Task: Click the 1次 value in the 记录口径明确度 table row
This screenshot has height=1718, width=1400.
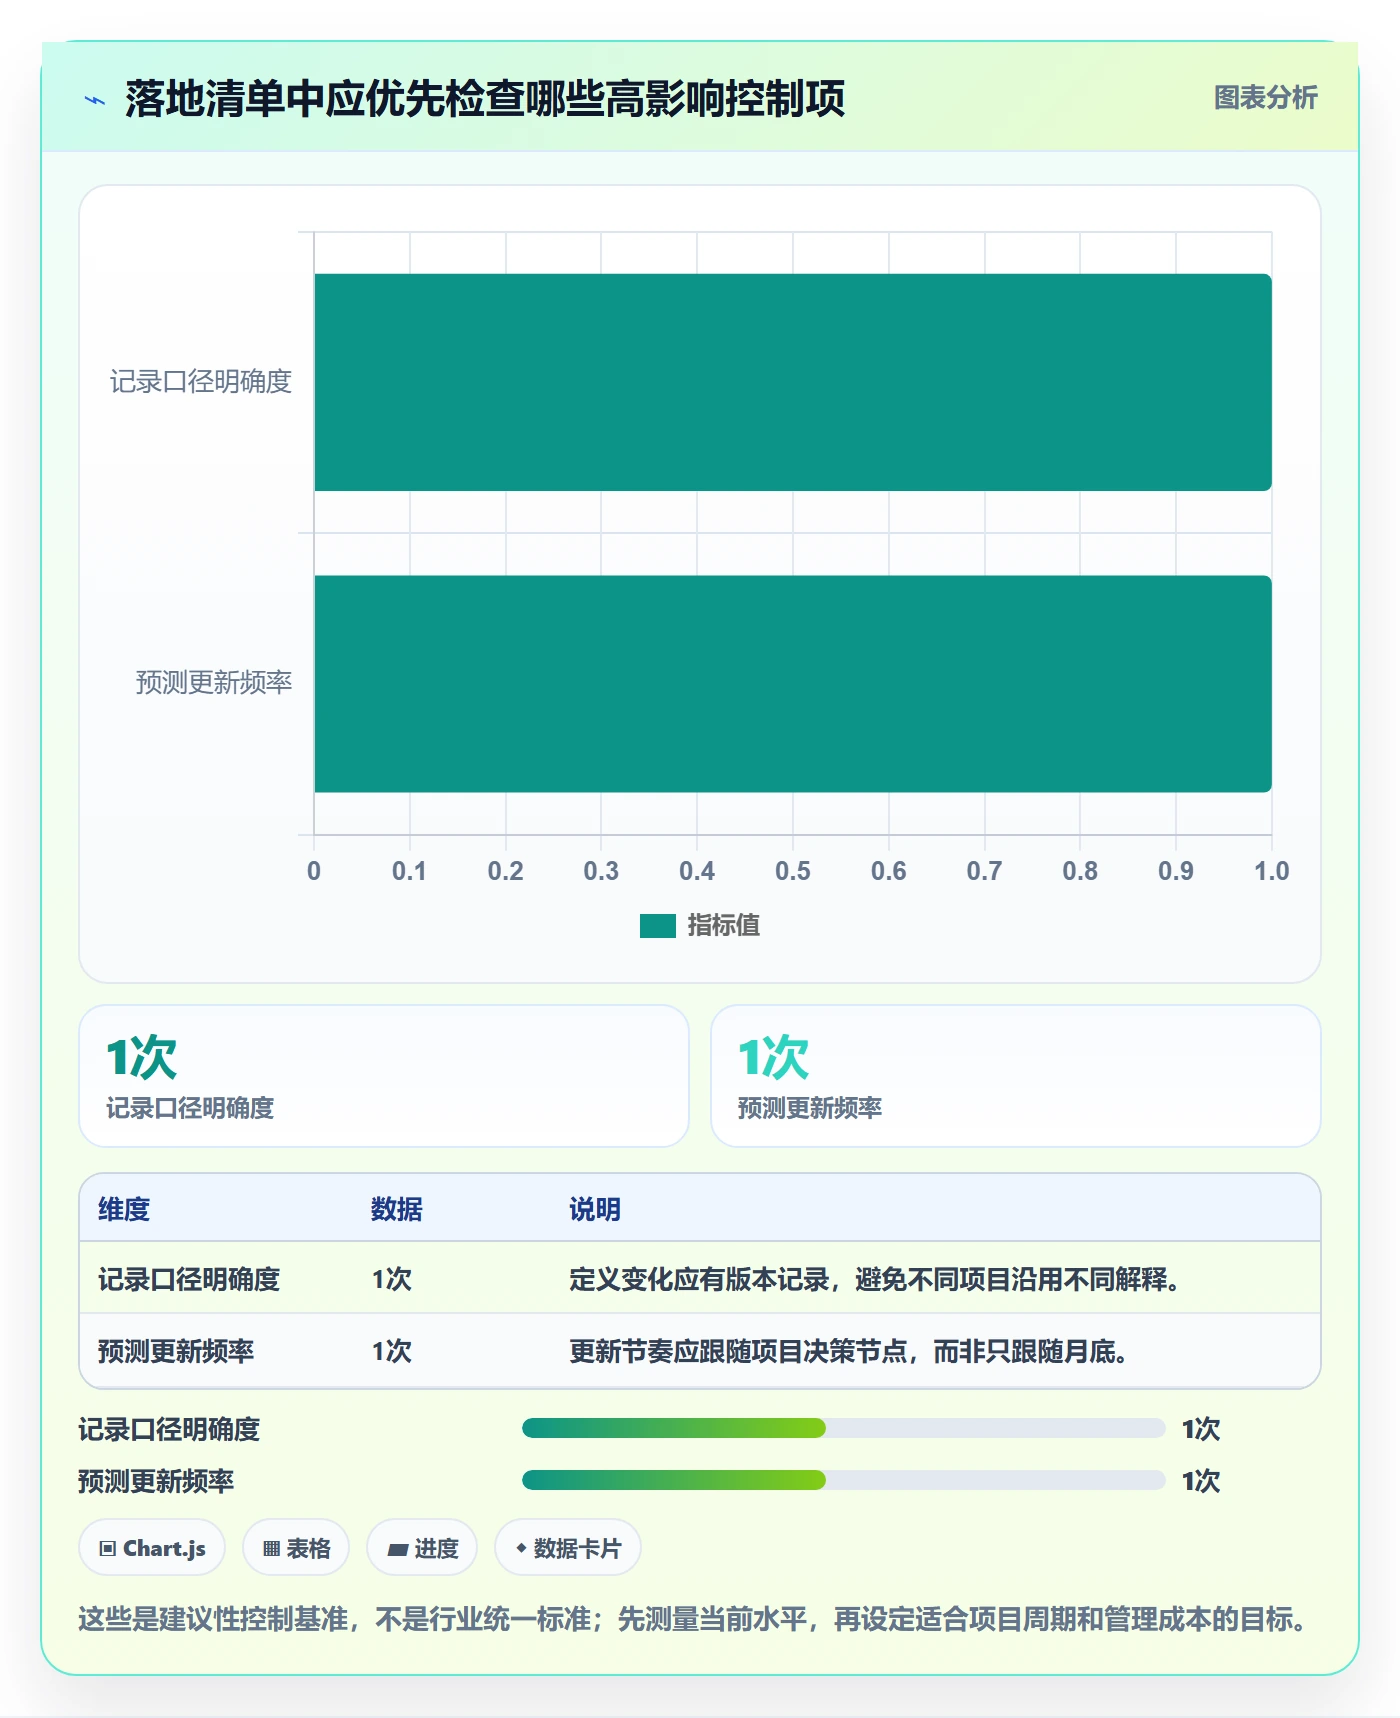Action: click(x=392, y=1279)
